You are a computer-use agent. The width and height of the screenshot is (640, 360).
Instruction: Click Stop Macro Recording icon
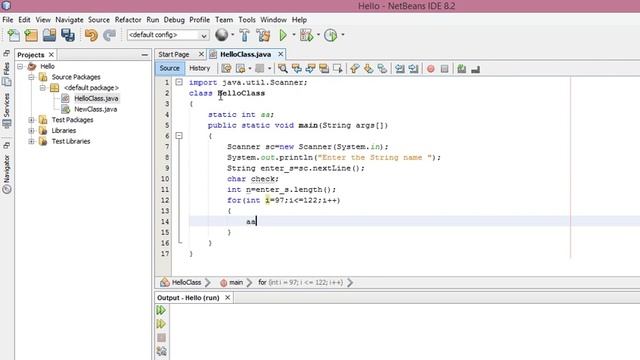pyautogui.click(x=444, y=69)
